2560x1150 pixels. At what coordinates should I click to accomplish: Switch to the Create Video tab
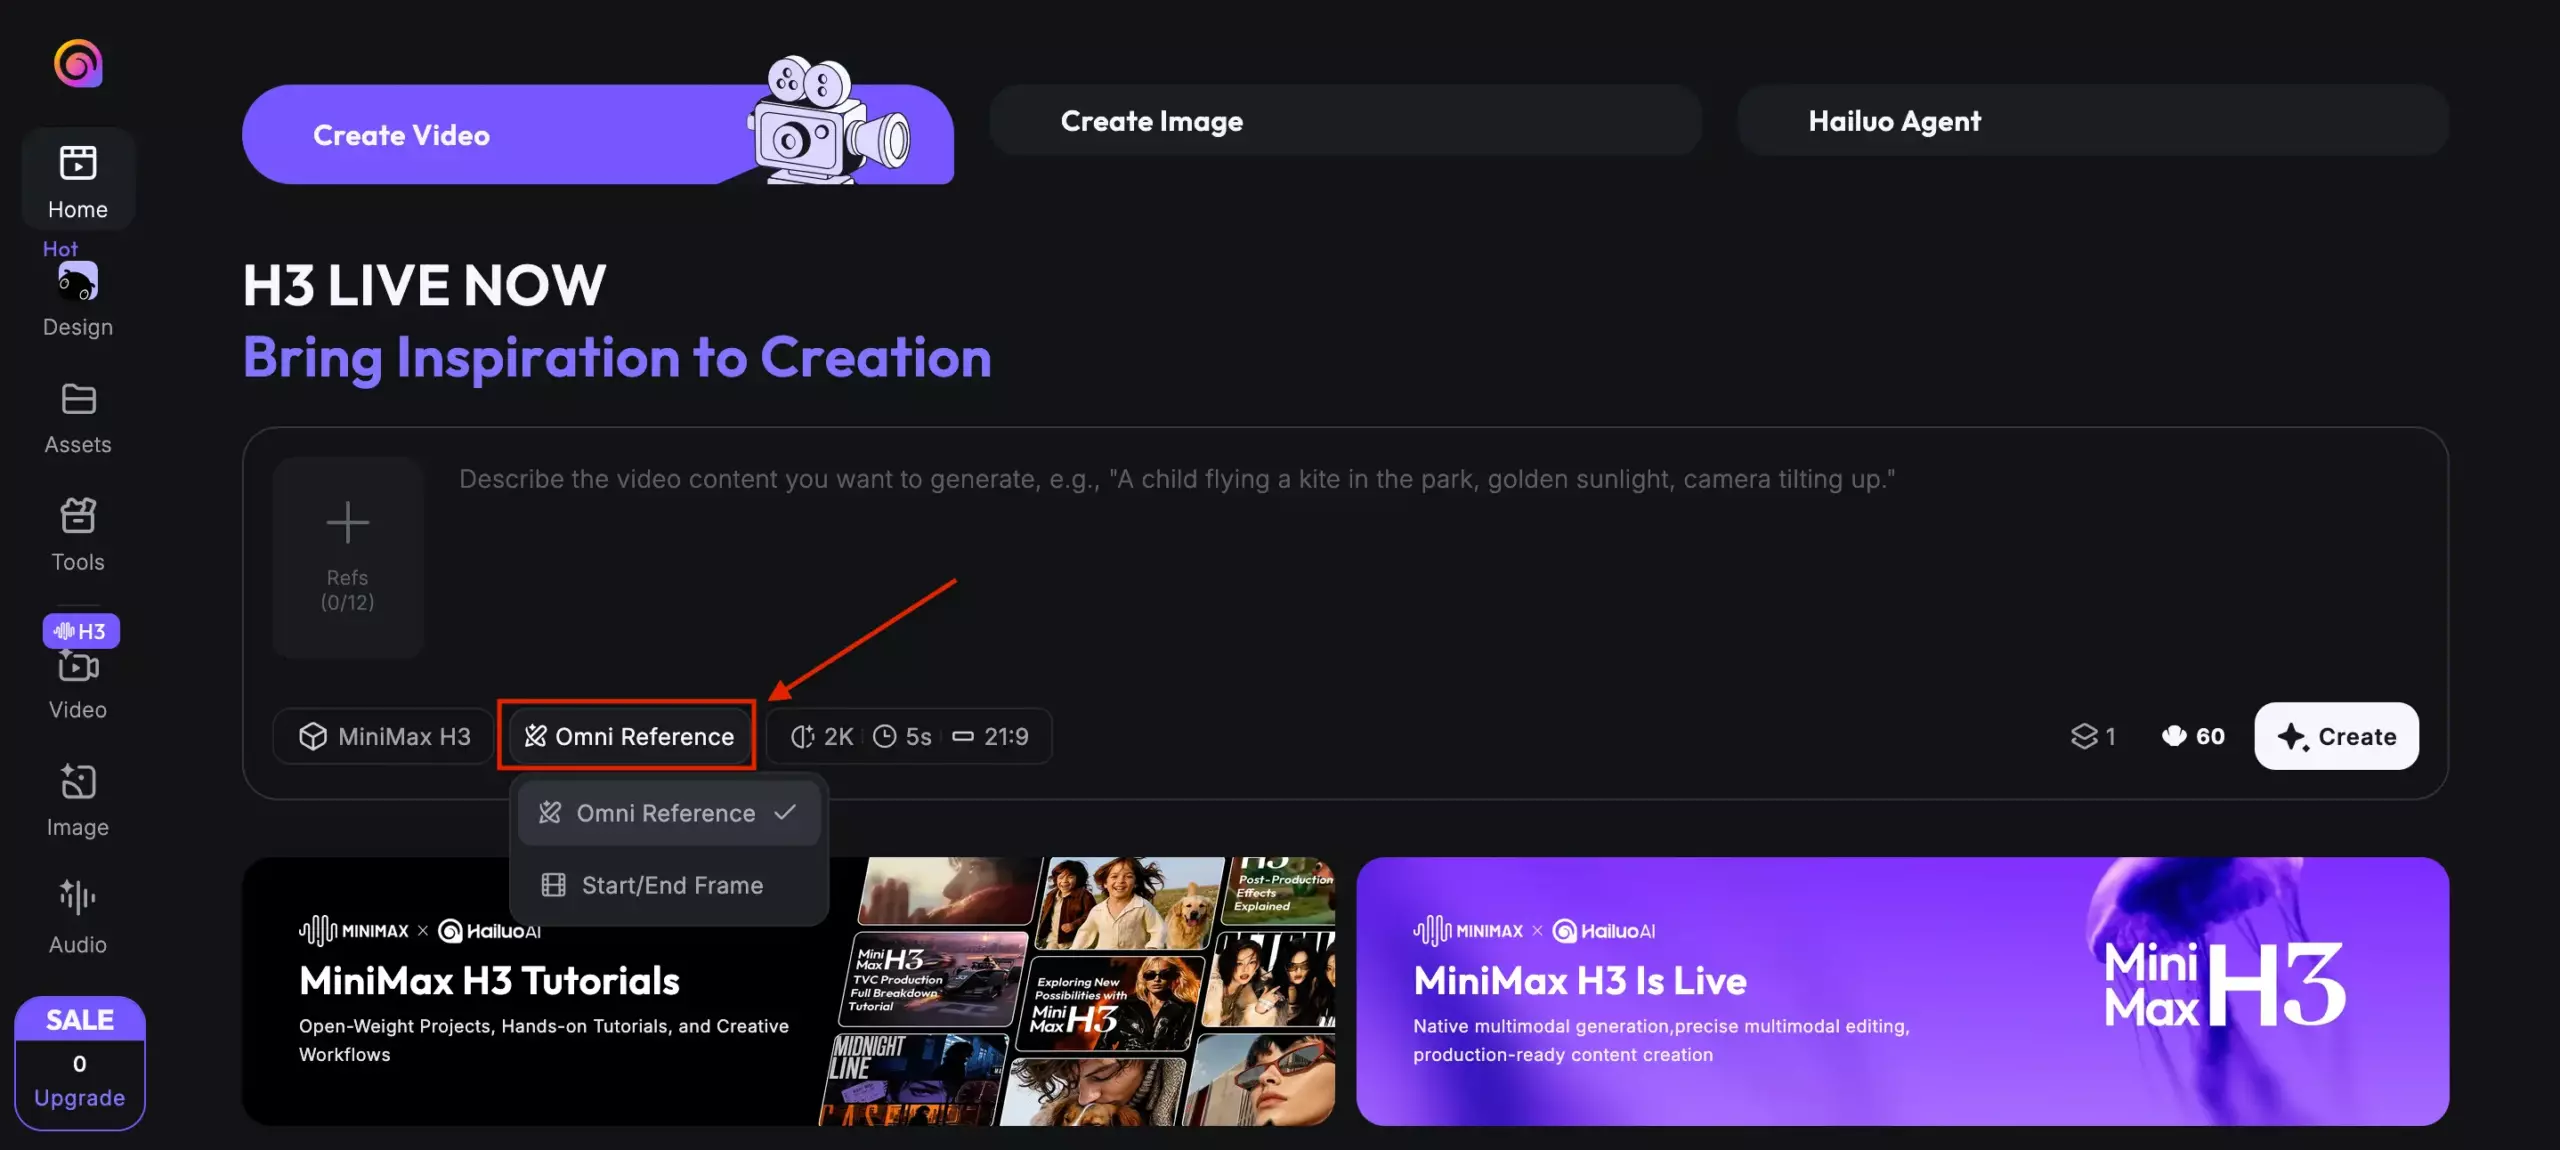coord(597,134)
